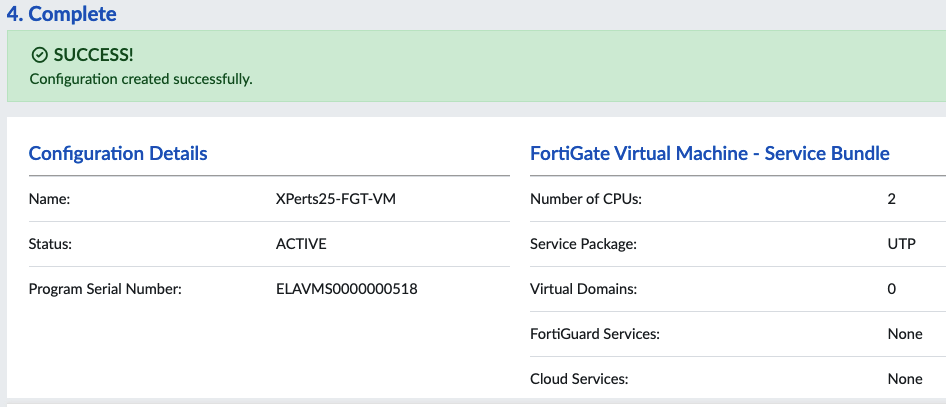Select serial number 'ELAVMS0000000518'

coord(346,289)
